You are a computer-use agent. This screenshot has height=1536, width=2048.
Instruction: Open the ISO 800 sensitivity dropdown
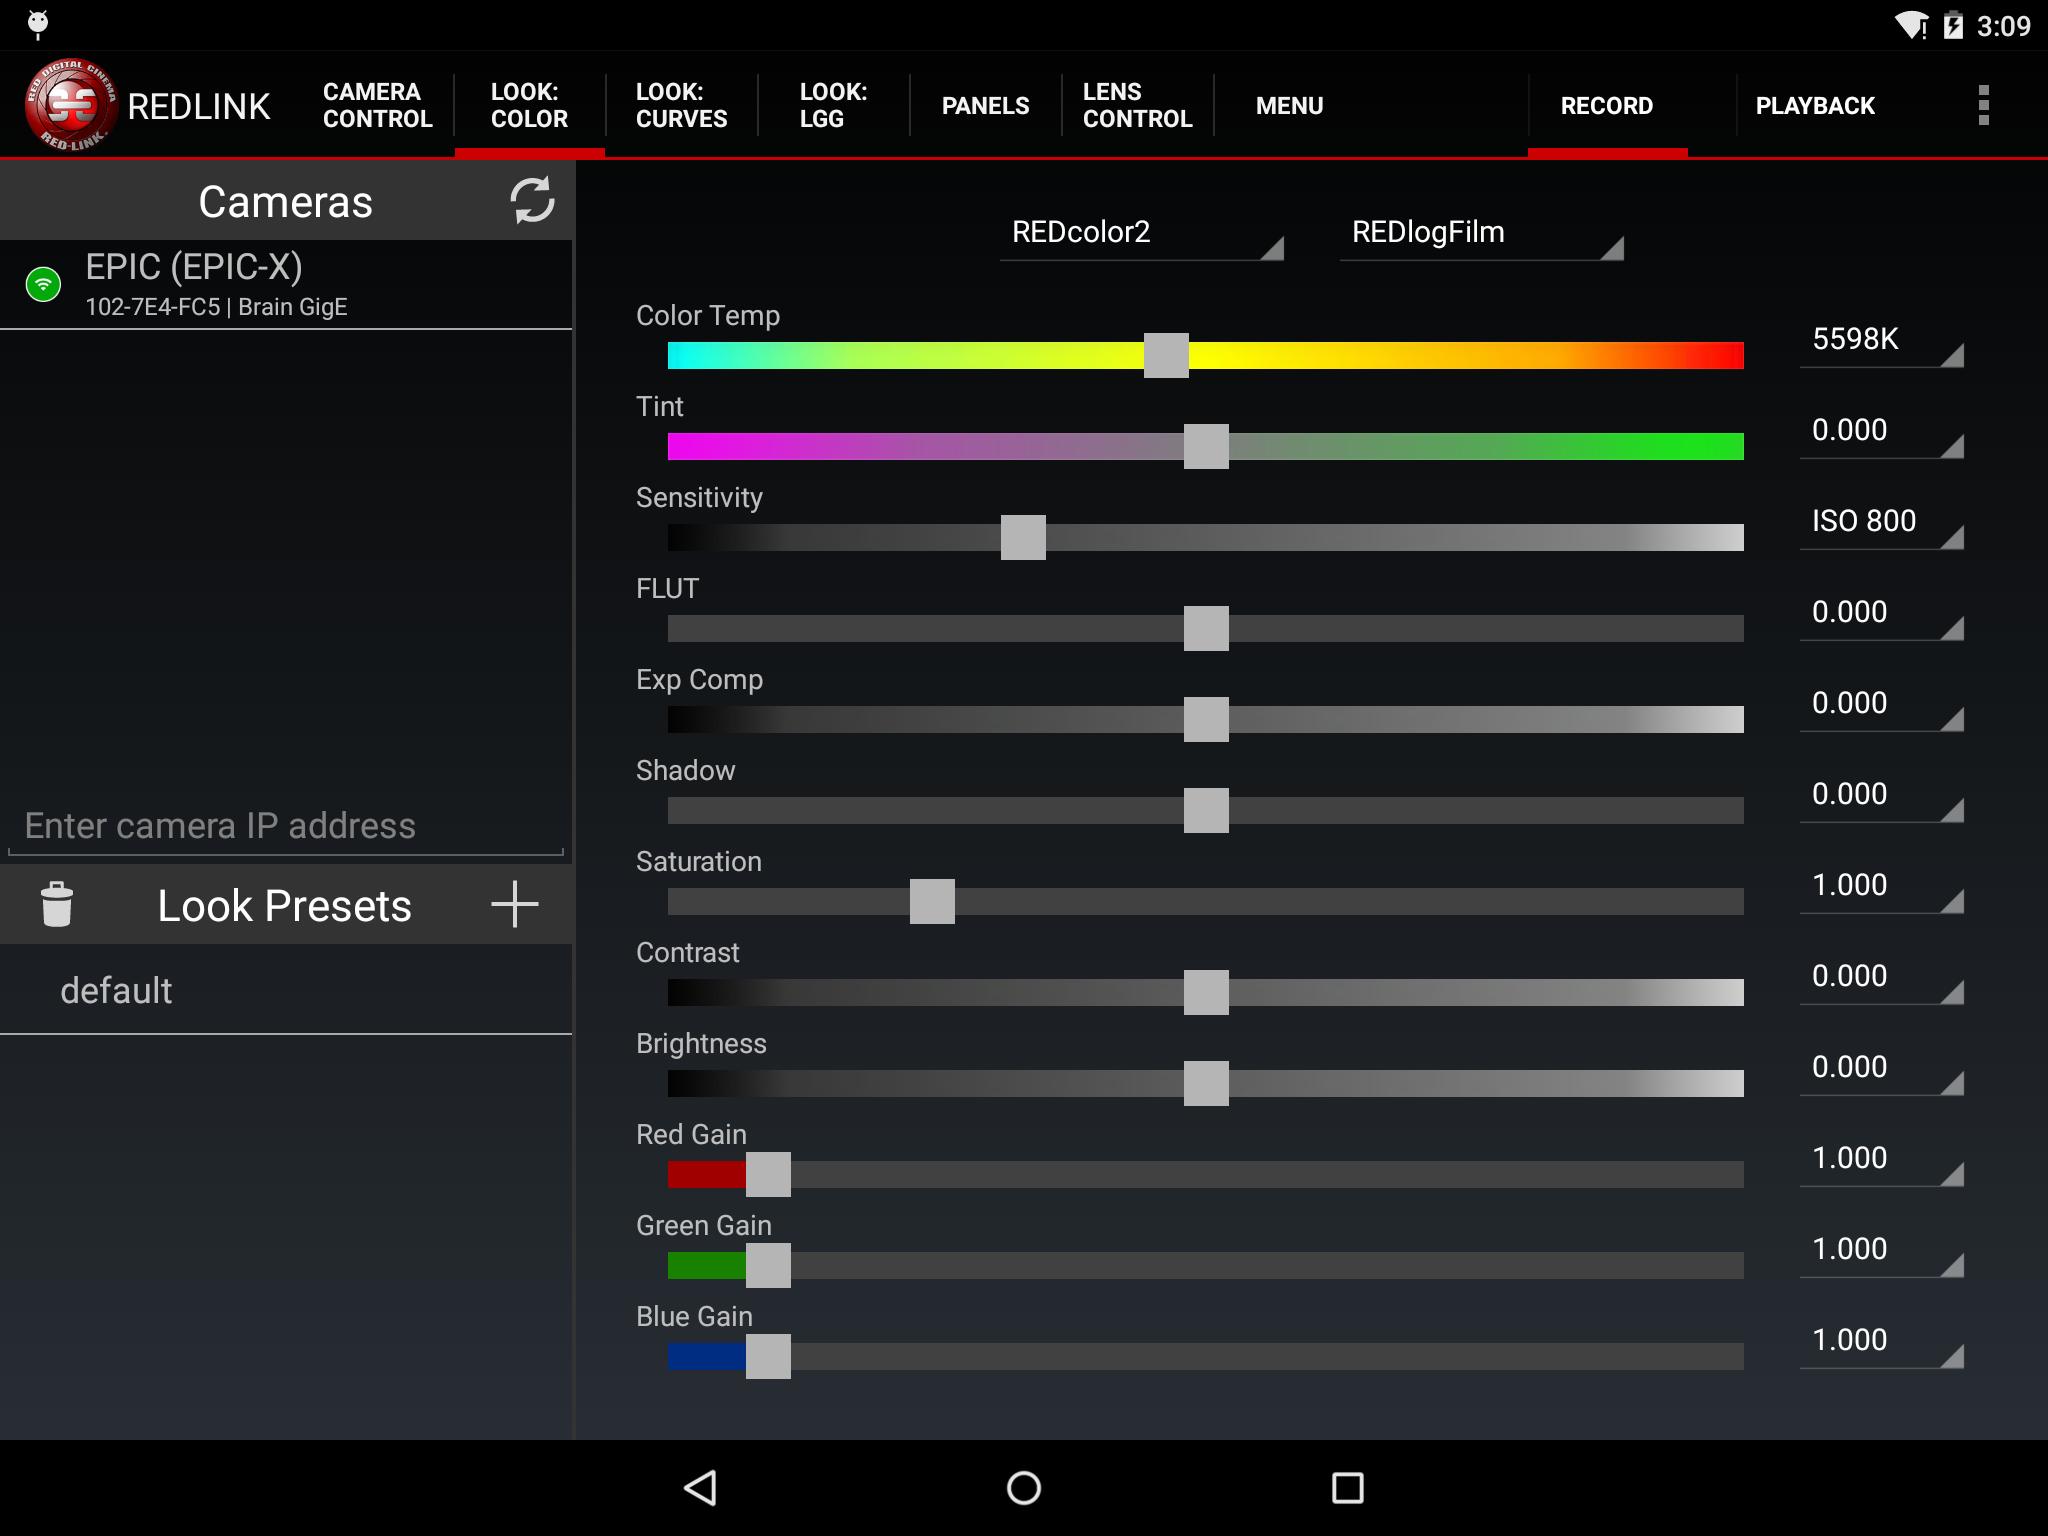click(1882, 523)
